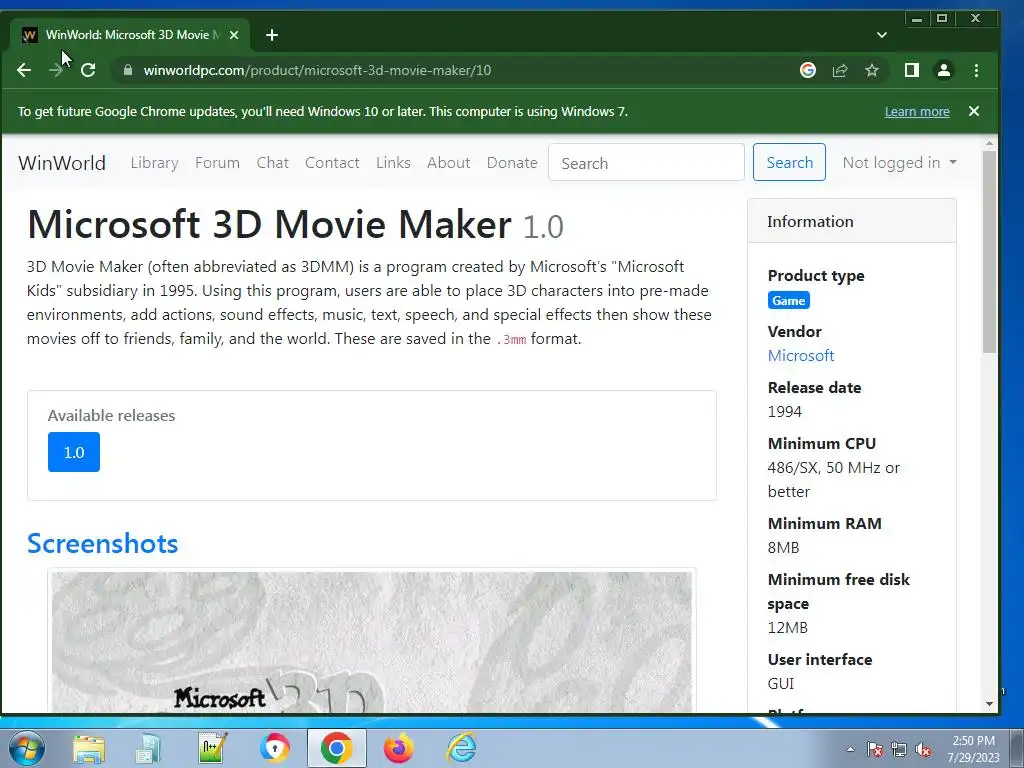Image resolution: width=1024 pixels, height=768 pixels.
Task: Open the Screenshots heading link
Action: [103, 543]
